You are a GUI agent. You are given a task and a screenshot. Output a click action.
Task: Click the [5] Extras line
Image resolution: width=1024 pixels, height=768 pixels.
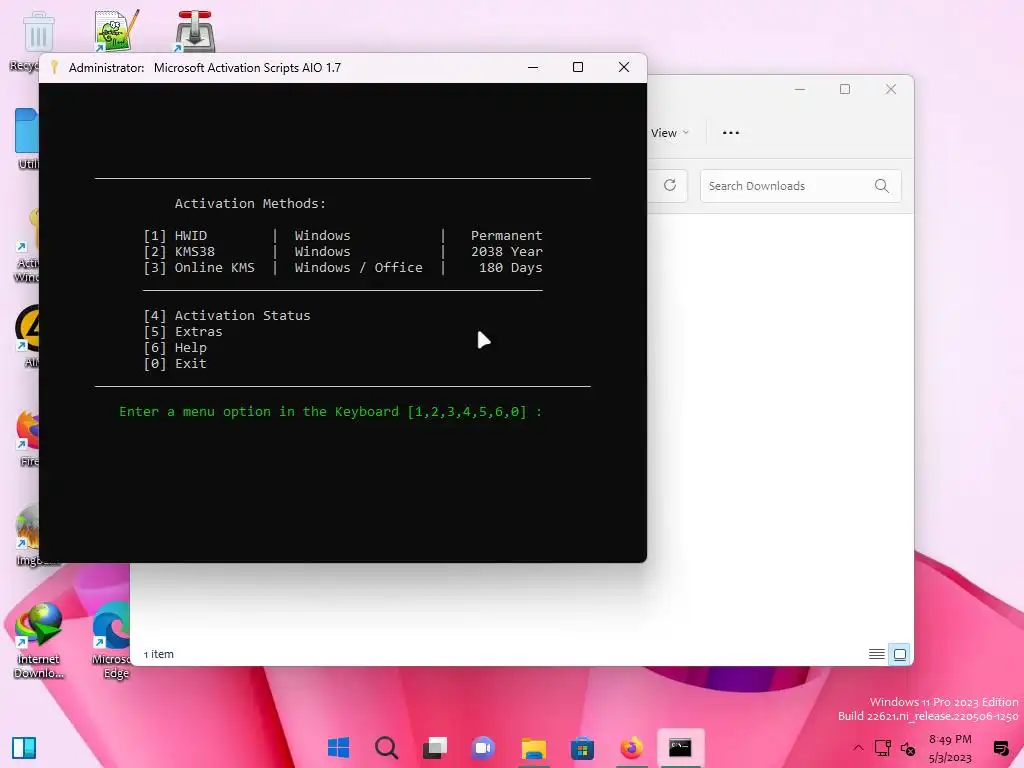click(x=183, y=332)
